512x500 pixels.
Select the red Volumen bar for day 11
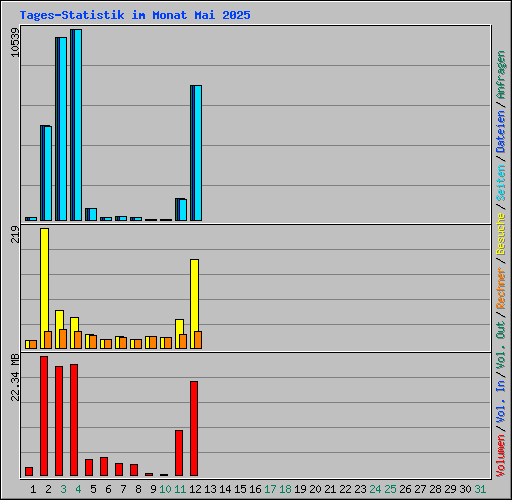(x=179, y=453)
